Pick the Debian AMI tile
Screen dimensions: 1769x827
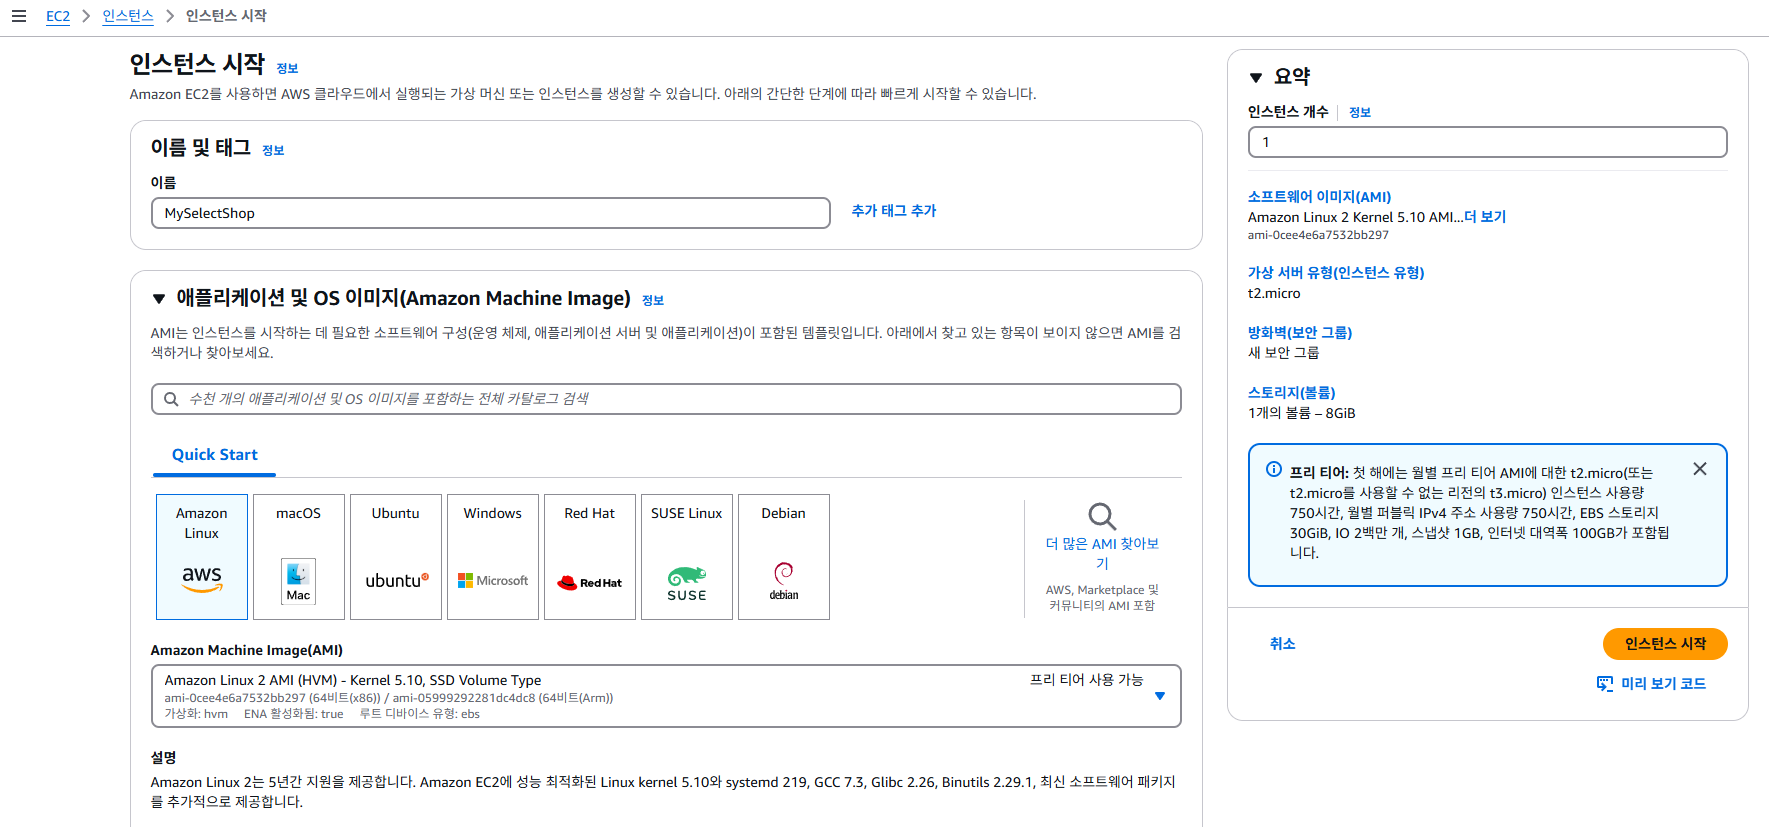[784, 557]
